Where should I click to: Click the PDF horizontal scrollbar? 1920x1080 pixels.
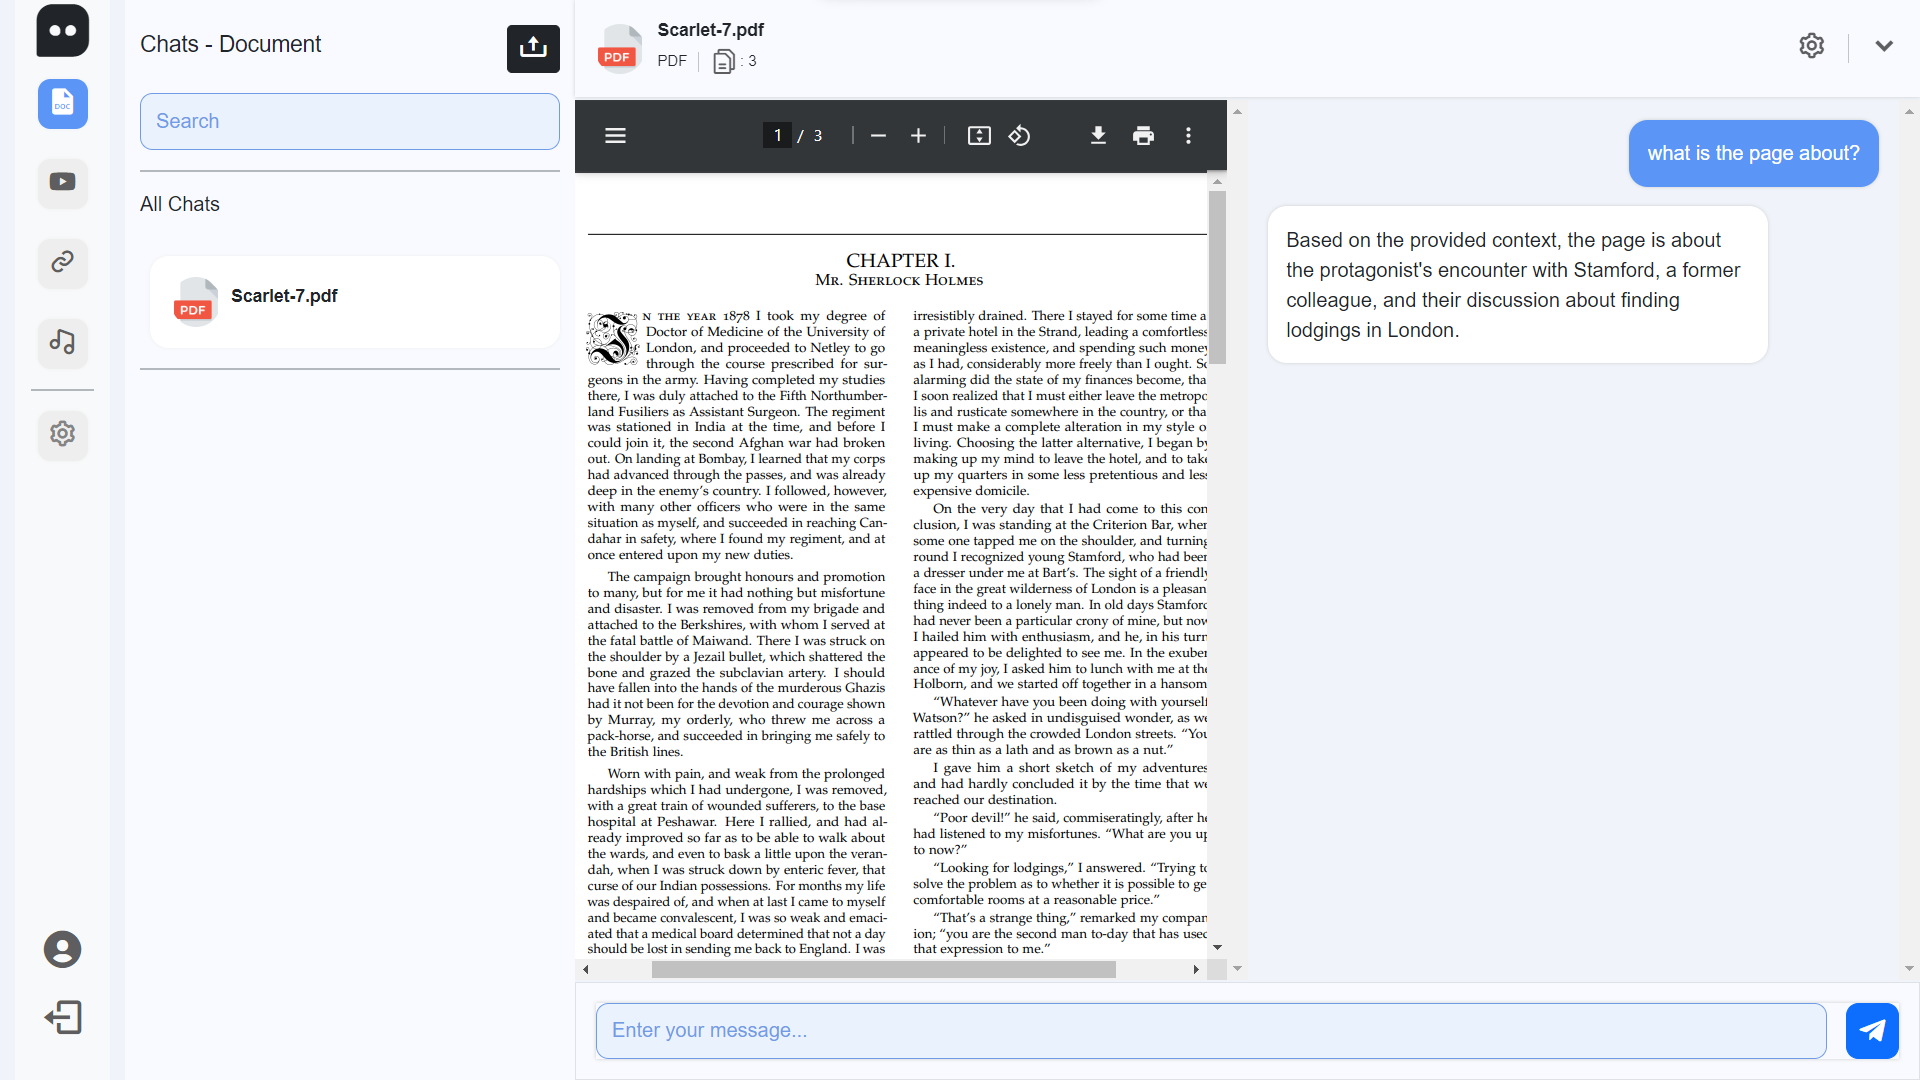coord(883,970)
